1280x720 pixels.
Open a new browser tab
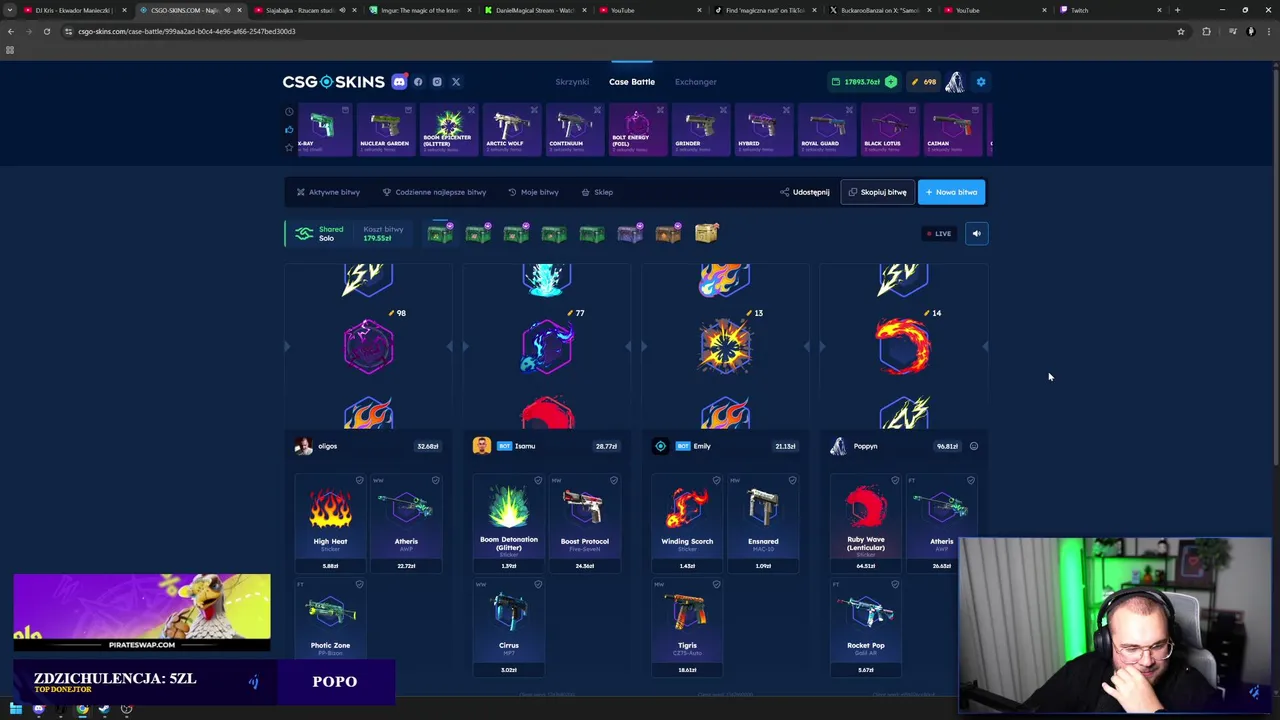click(x=1177, y=10)
